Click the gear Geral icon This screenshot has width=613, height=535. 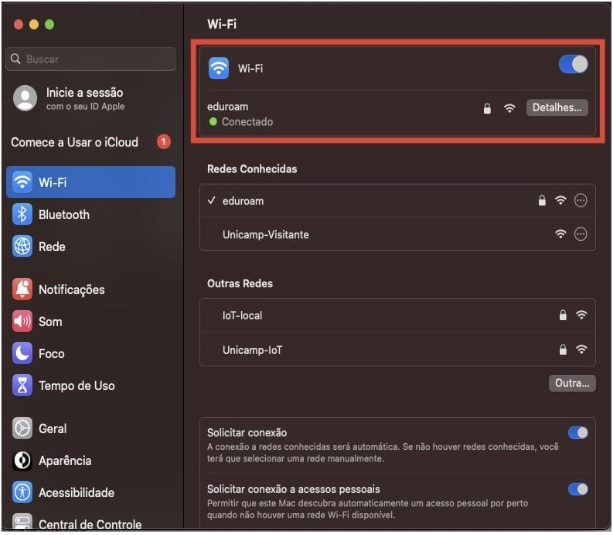click(22, 429)
